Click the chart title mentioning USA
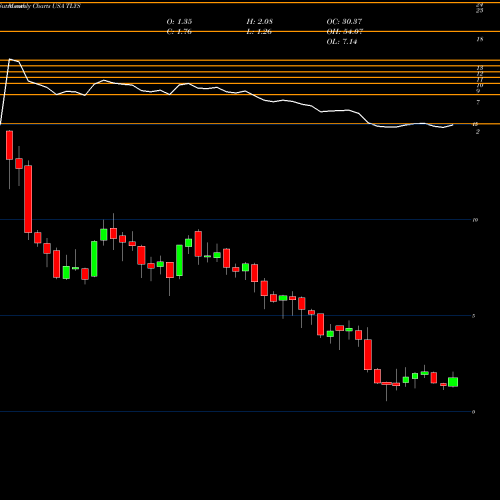Viewport: 500px width, 500px height. [40, 6]
